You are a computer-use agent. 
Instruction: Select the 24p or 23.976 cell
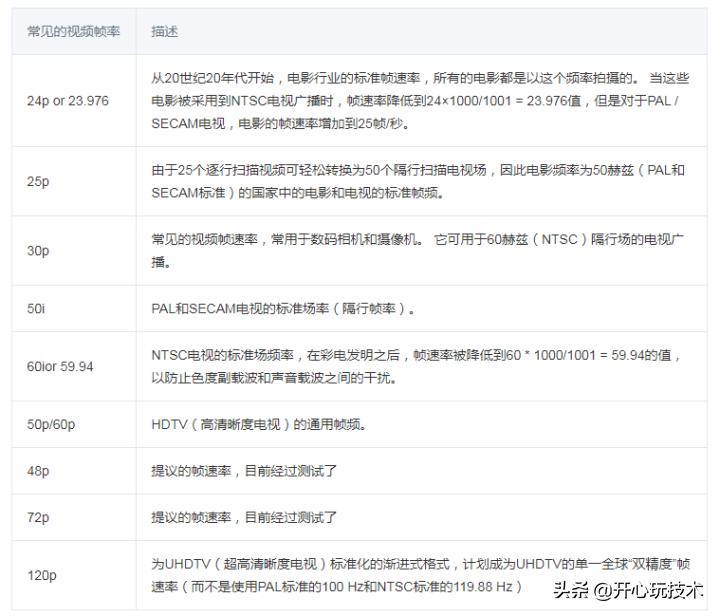coord(73,101)
